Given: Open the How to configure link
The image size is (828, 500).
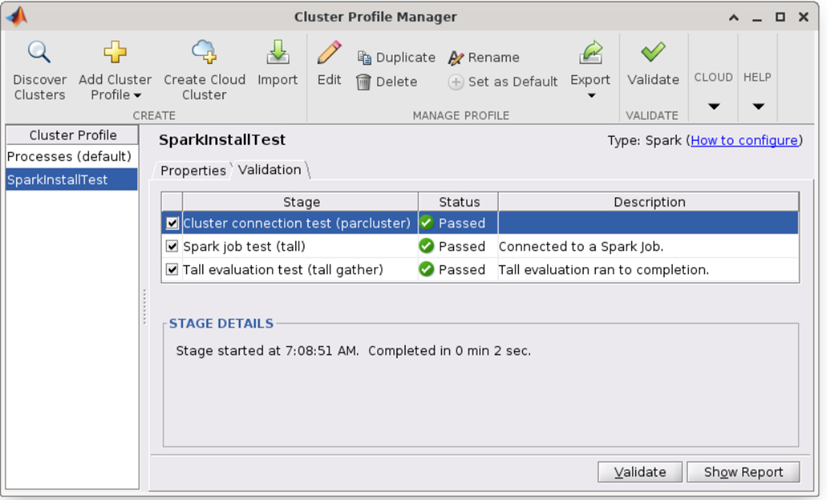Looking at the screenshot, I should tap(744, 141).
